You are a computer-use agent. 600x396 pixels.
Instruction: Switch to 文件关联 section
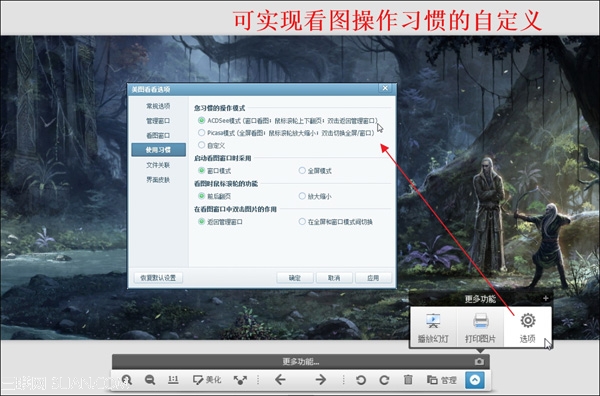pos(158,165)
